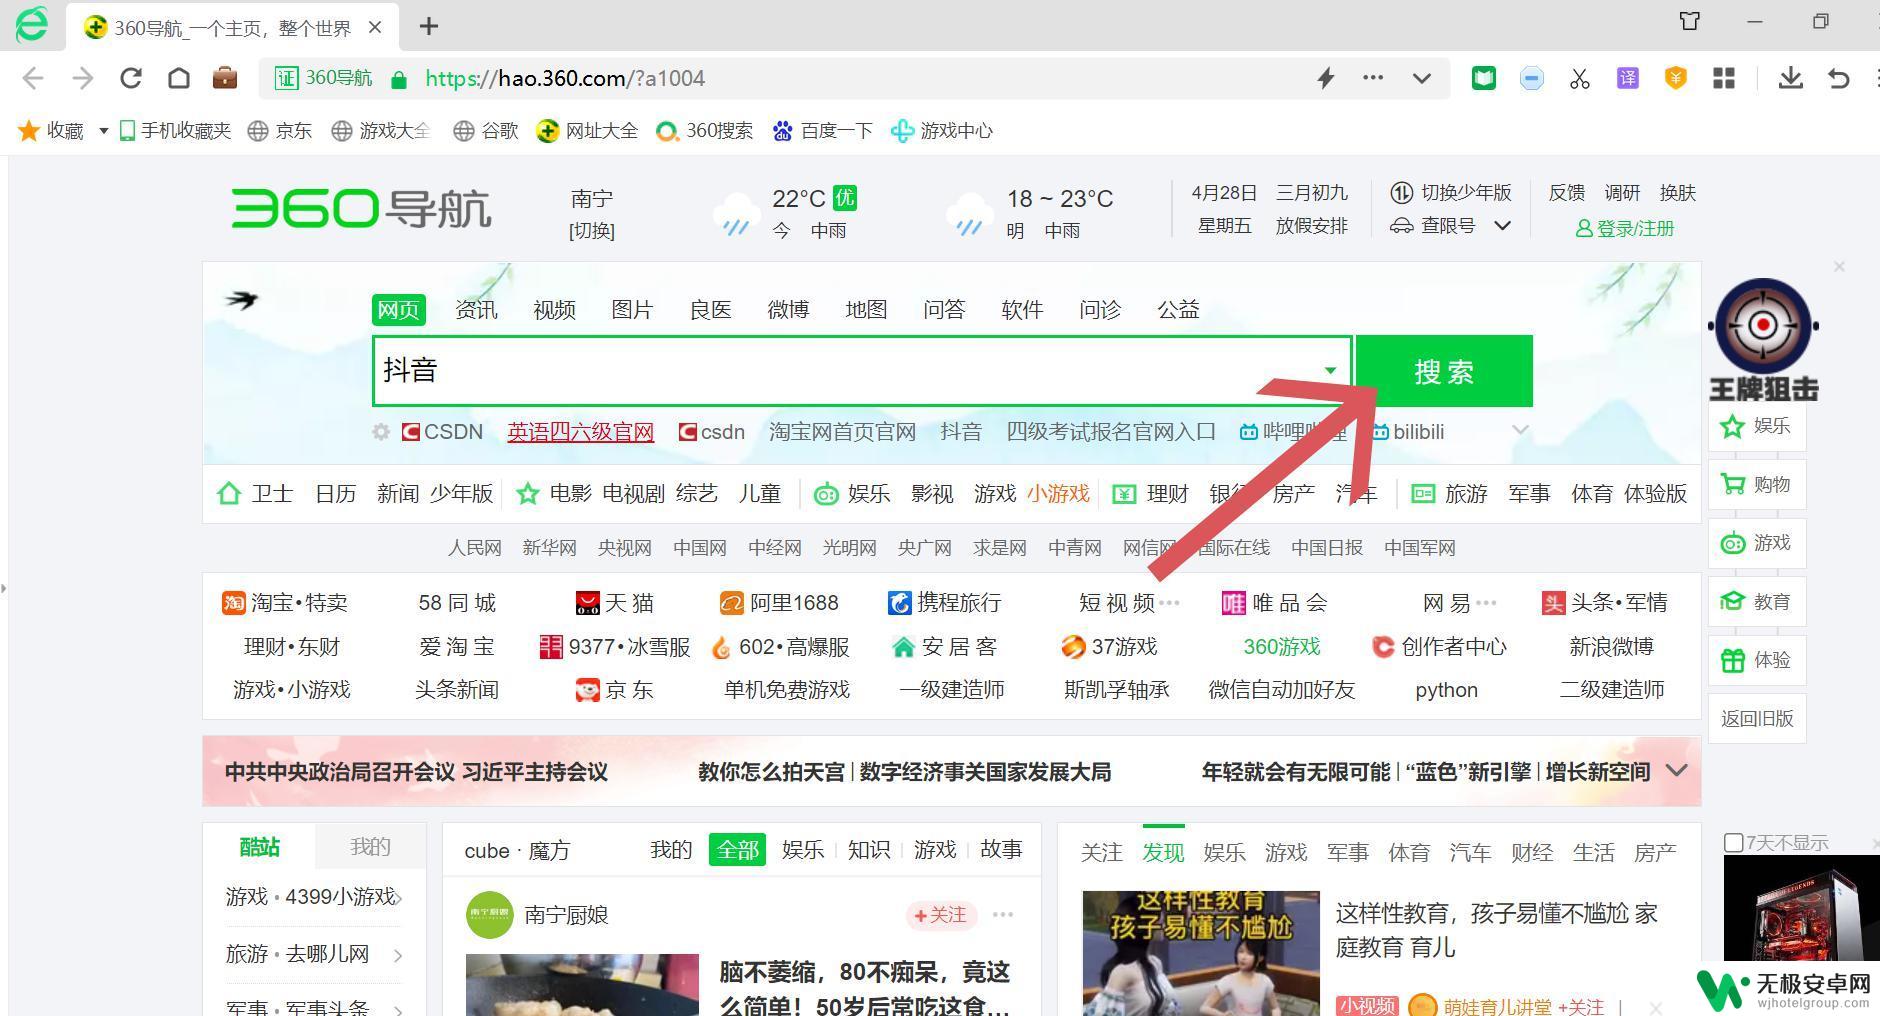Select the 视频 search tab
This screenshot has height=1016, width=1880.
pos(554,310)
